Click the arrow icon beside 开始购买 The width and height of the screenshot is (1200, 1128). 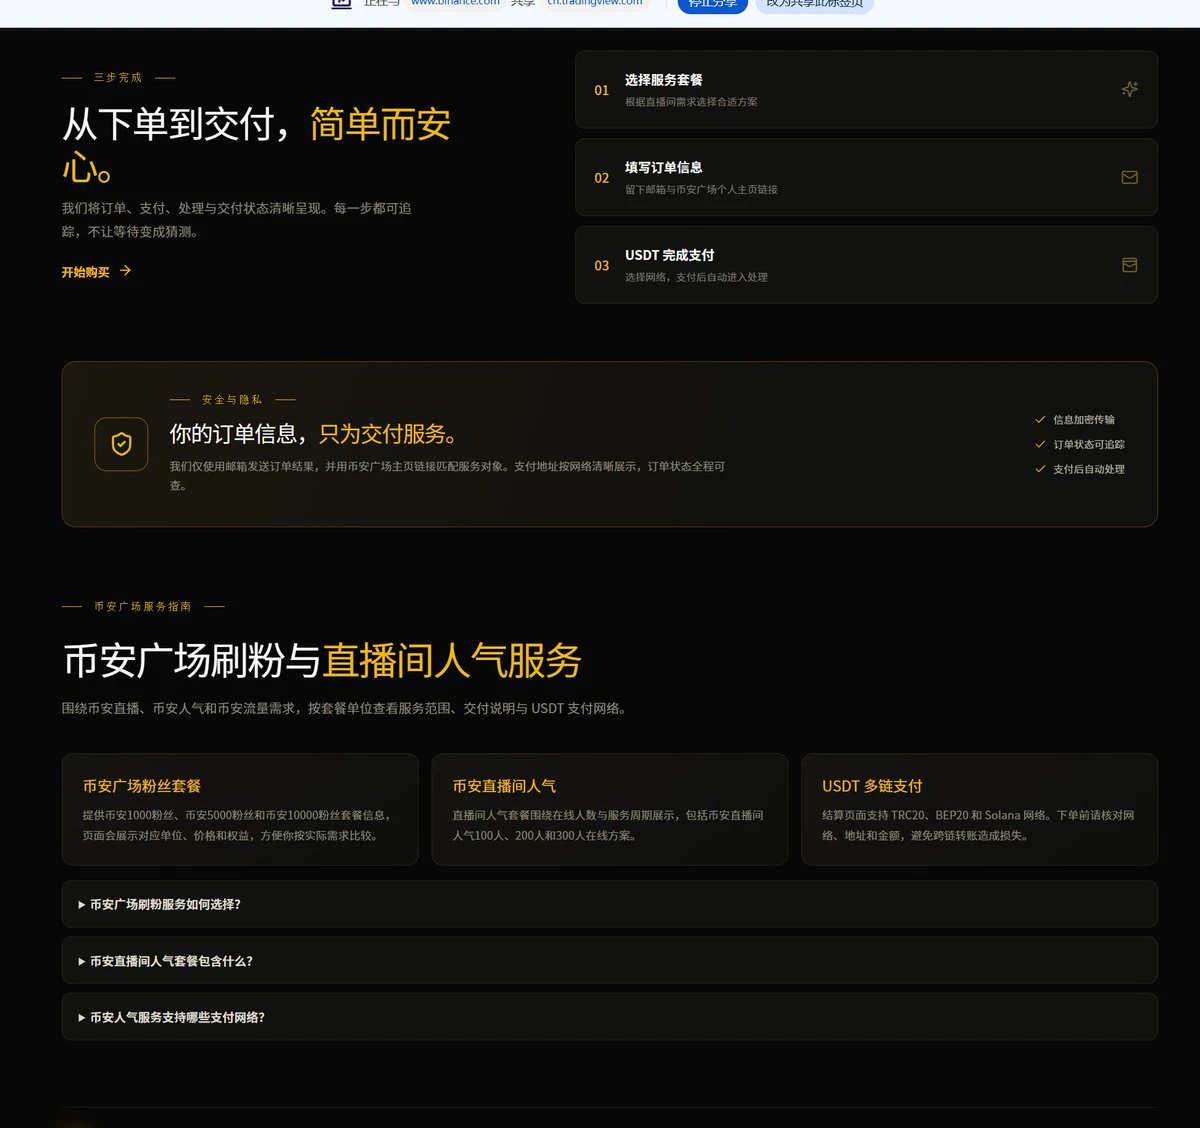pyautogui.click(x=125, y=271)
